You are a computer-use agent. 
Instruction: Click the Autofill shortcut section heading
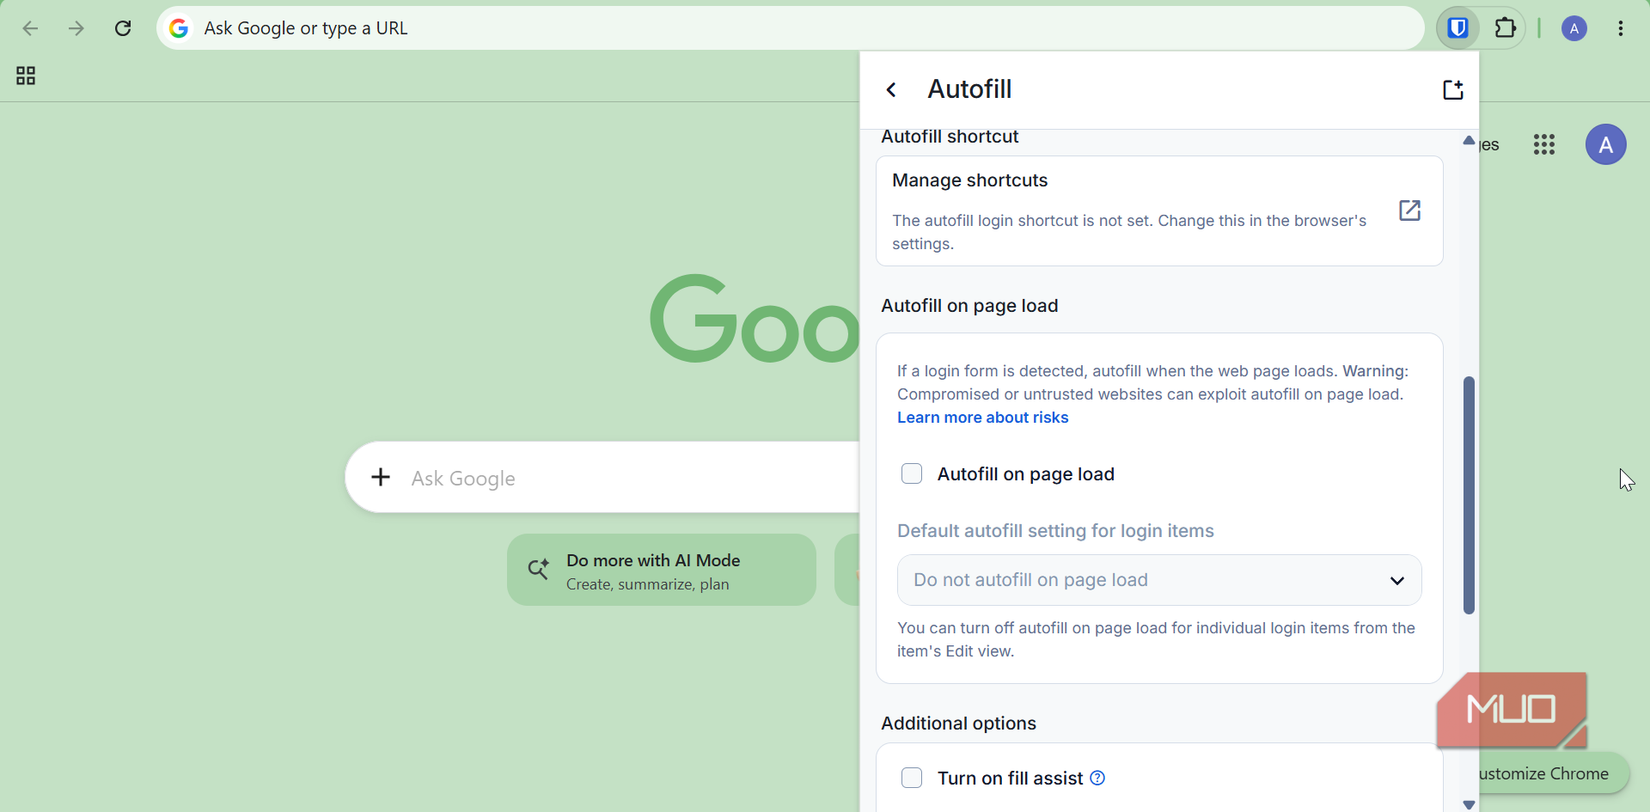click(x=949, y=137)
